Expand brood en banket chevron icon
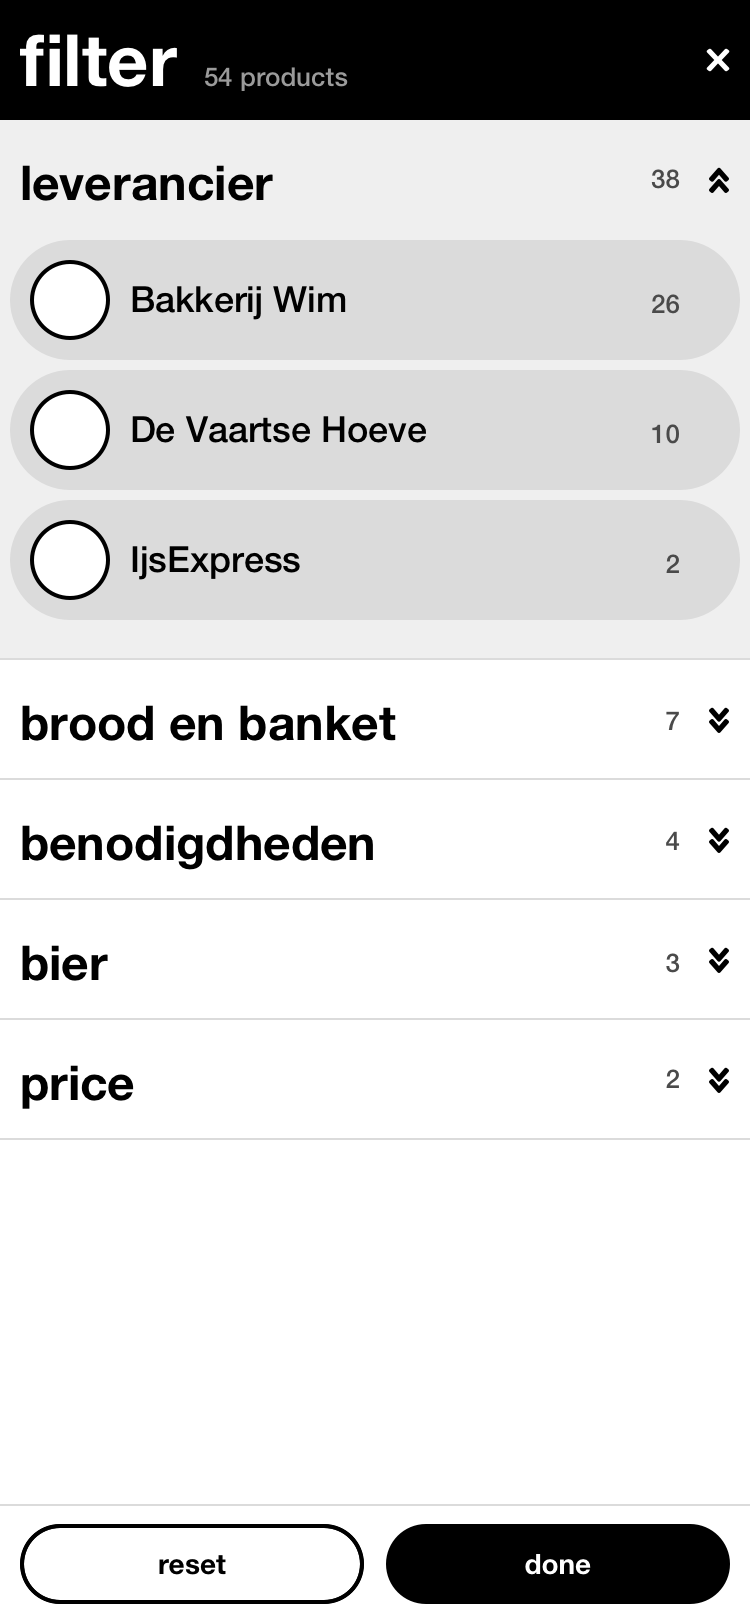 pyautogui.click(x=718, y=720)
